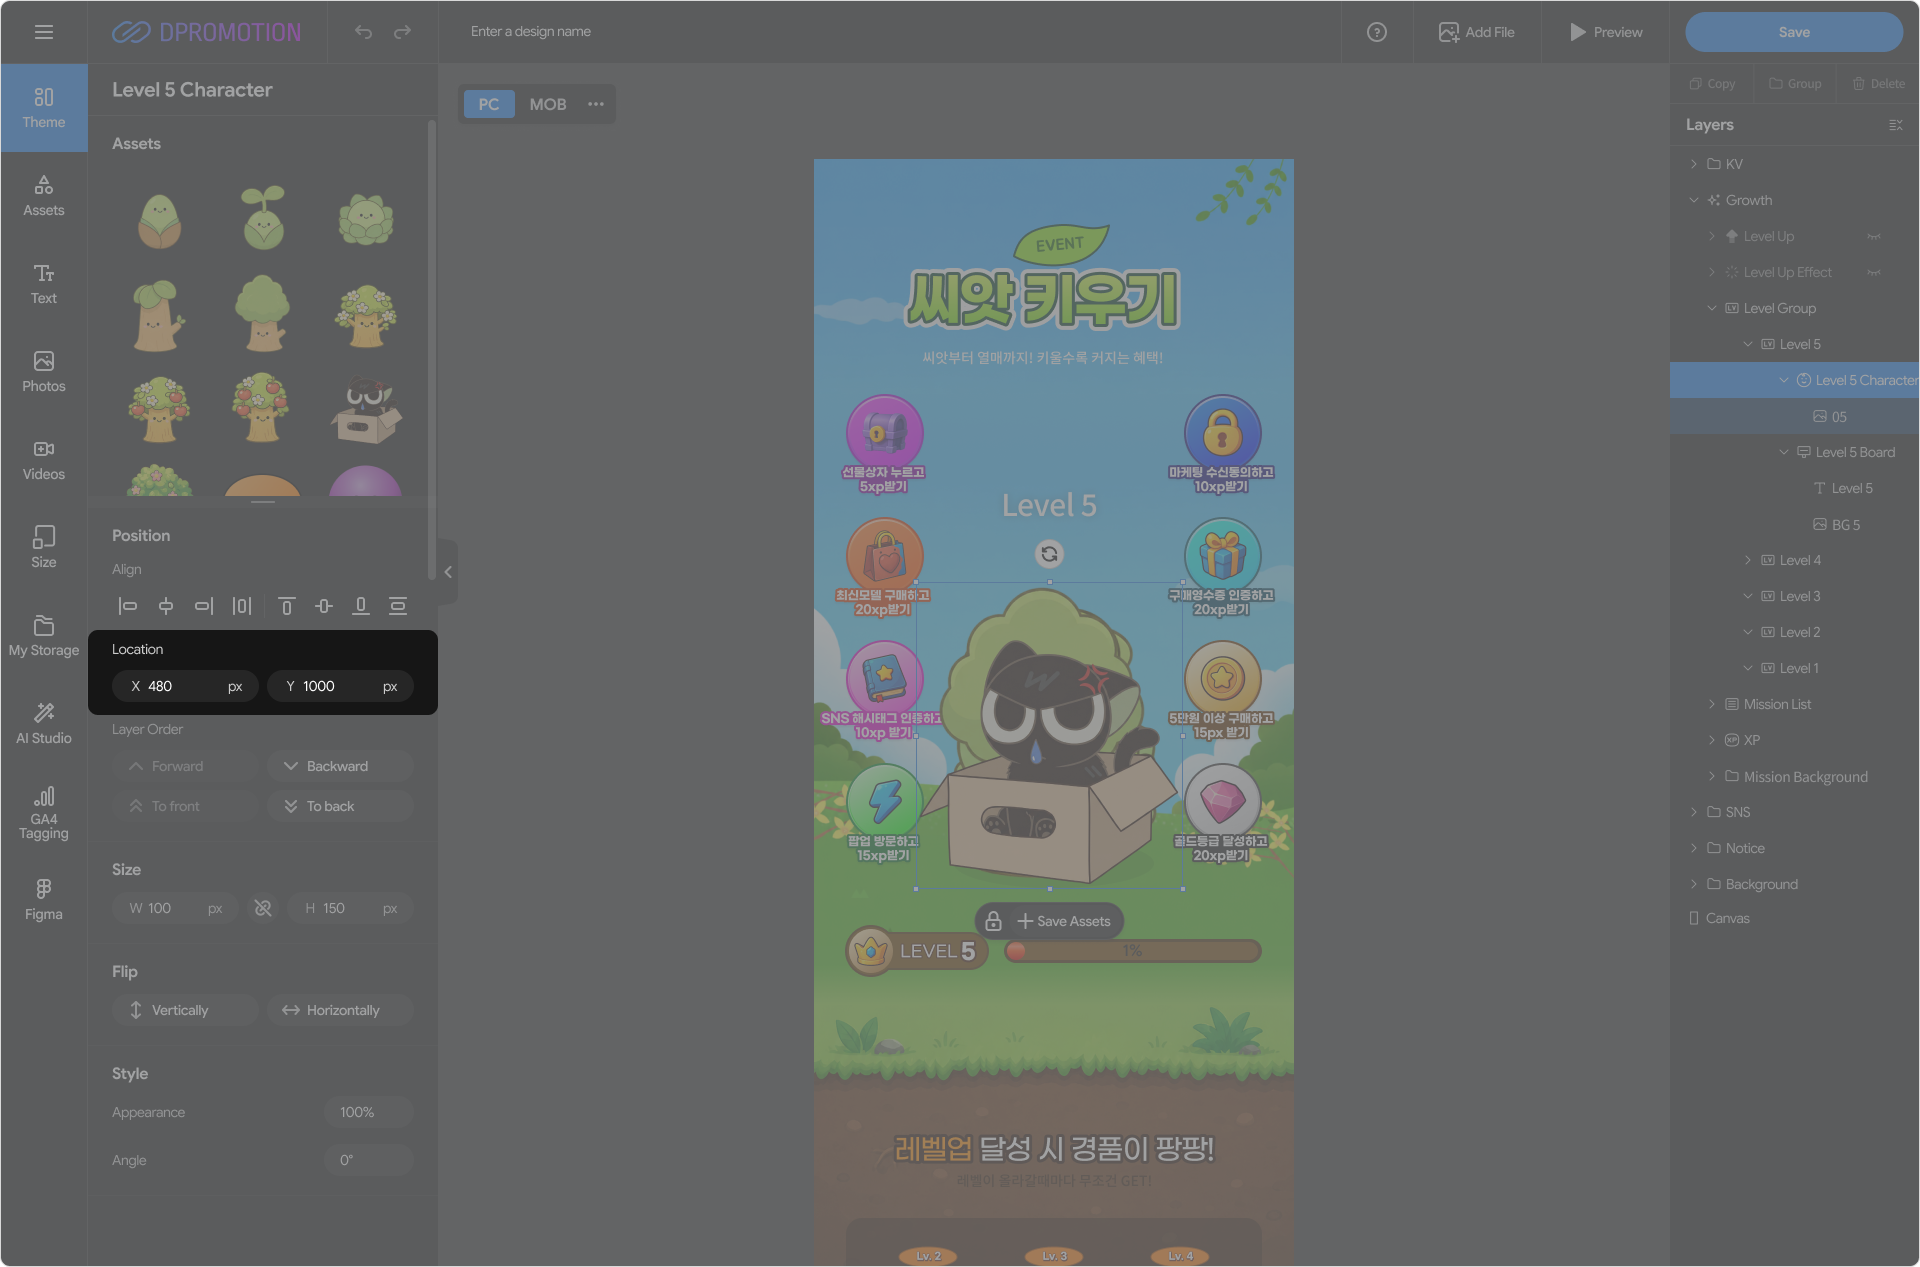Toggle visibility of Level Up layer
Screen dimensions: 1920x1267
(1874, 237)
